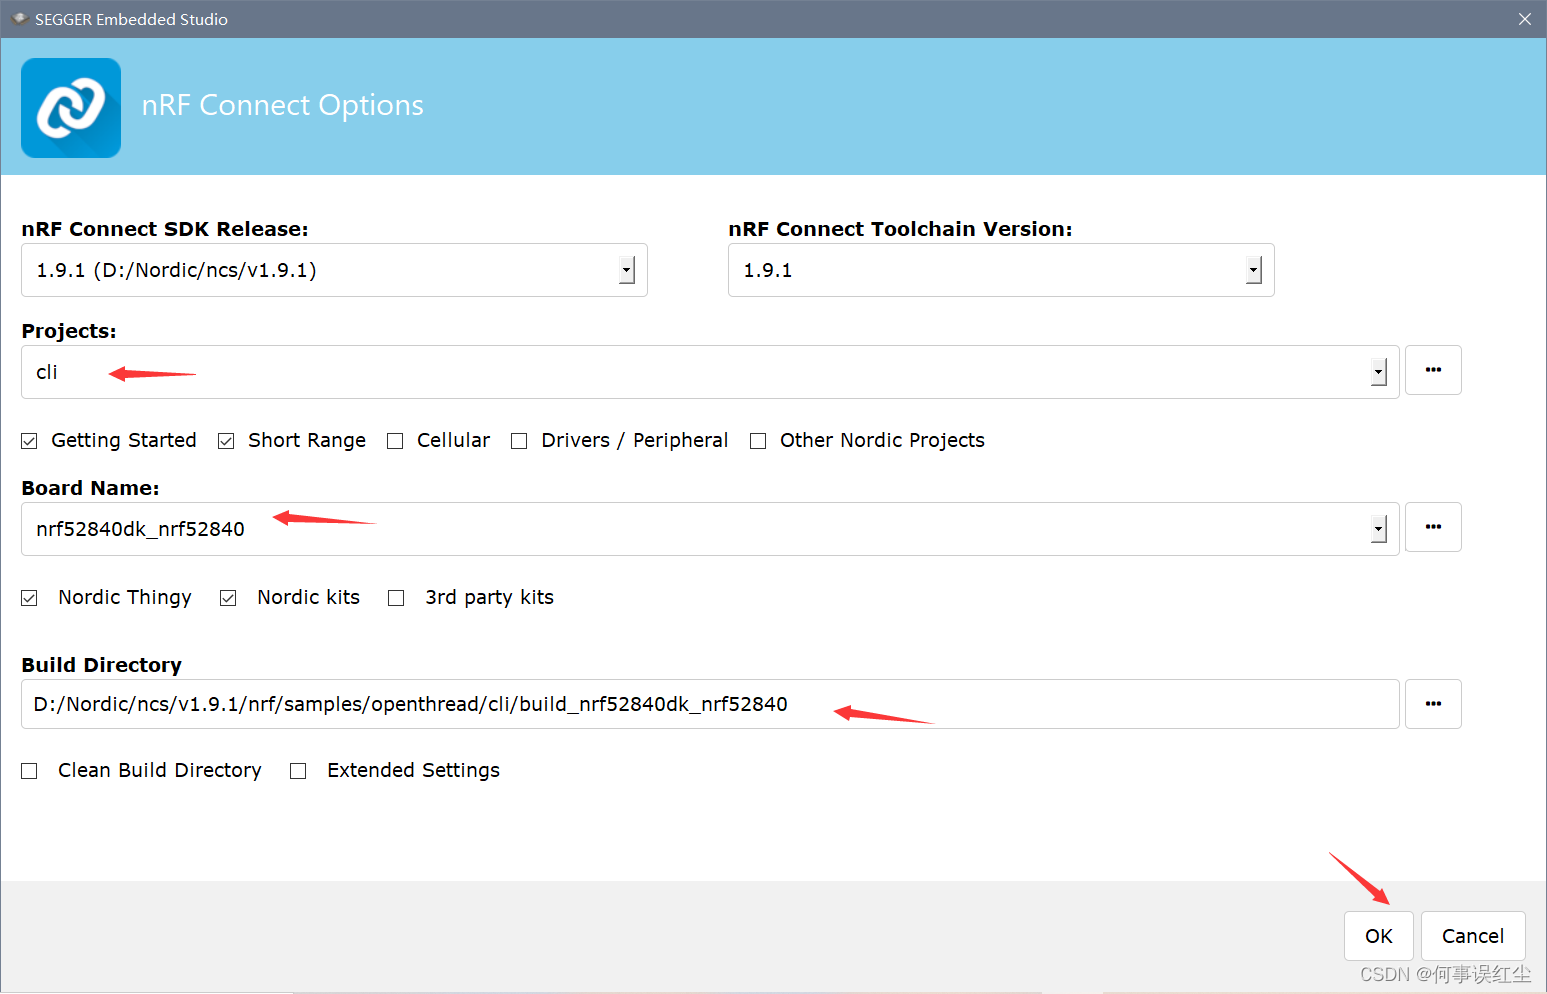The width and height of the screenshot is (1547, 994).
Task: Click SDK Release value 1.9.1 (D:/Nordic/ncs/v1.9.1)
Action: (x=334, y=270)
